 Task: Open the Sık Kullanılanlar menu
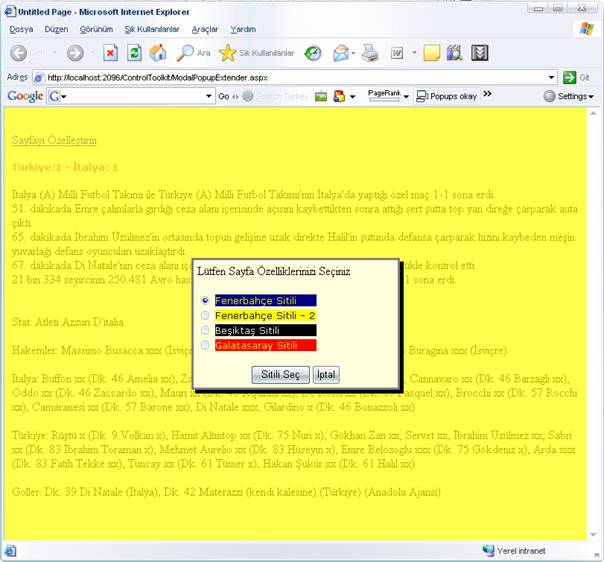152,29
